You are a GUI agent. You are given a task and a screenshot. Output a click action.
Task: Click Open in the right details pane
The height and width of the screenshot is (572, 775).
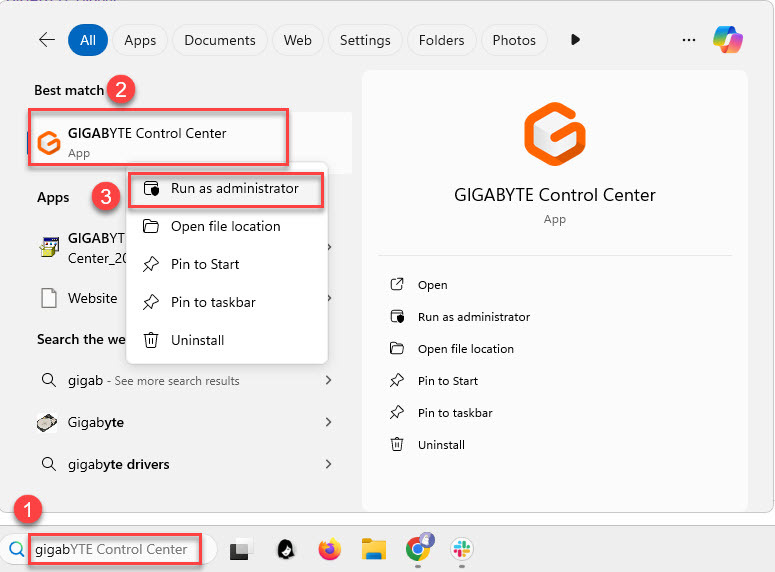(x=432, y=285)
